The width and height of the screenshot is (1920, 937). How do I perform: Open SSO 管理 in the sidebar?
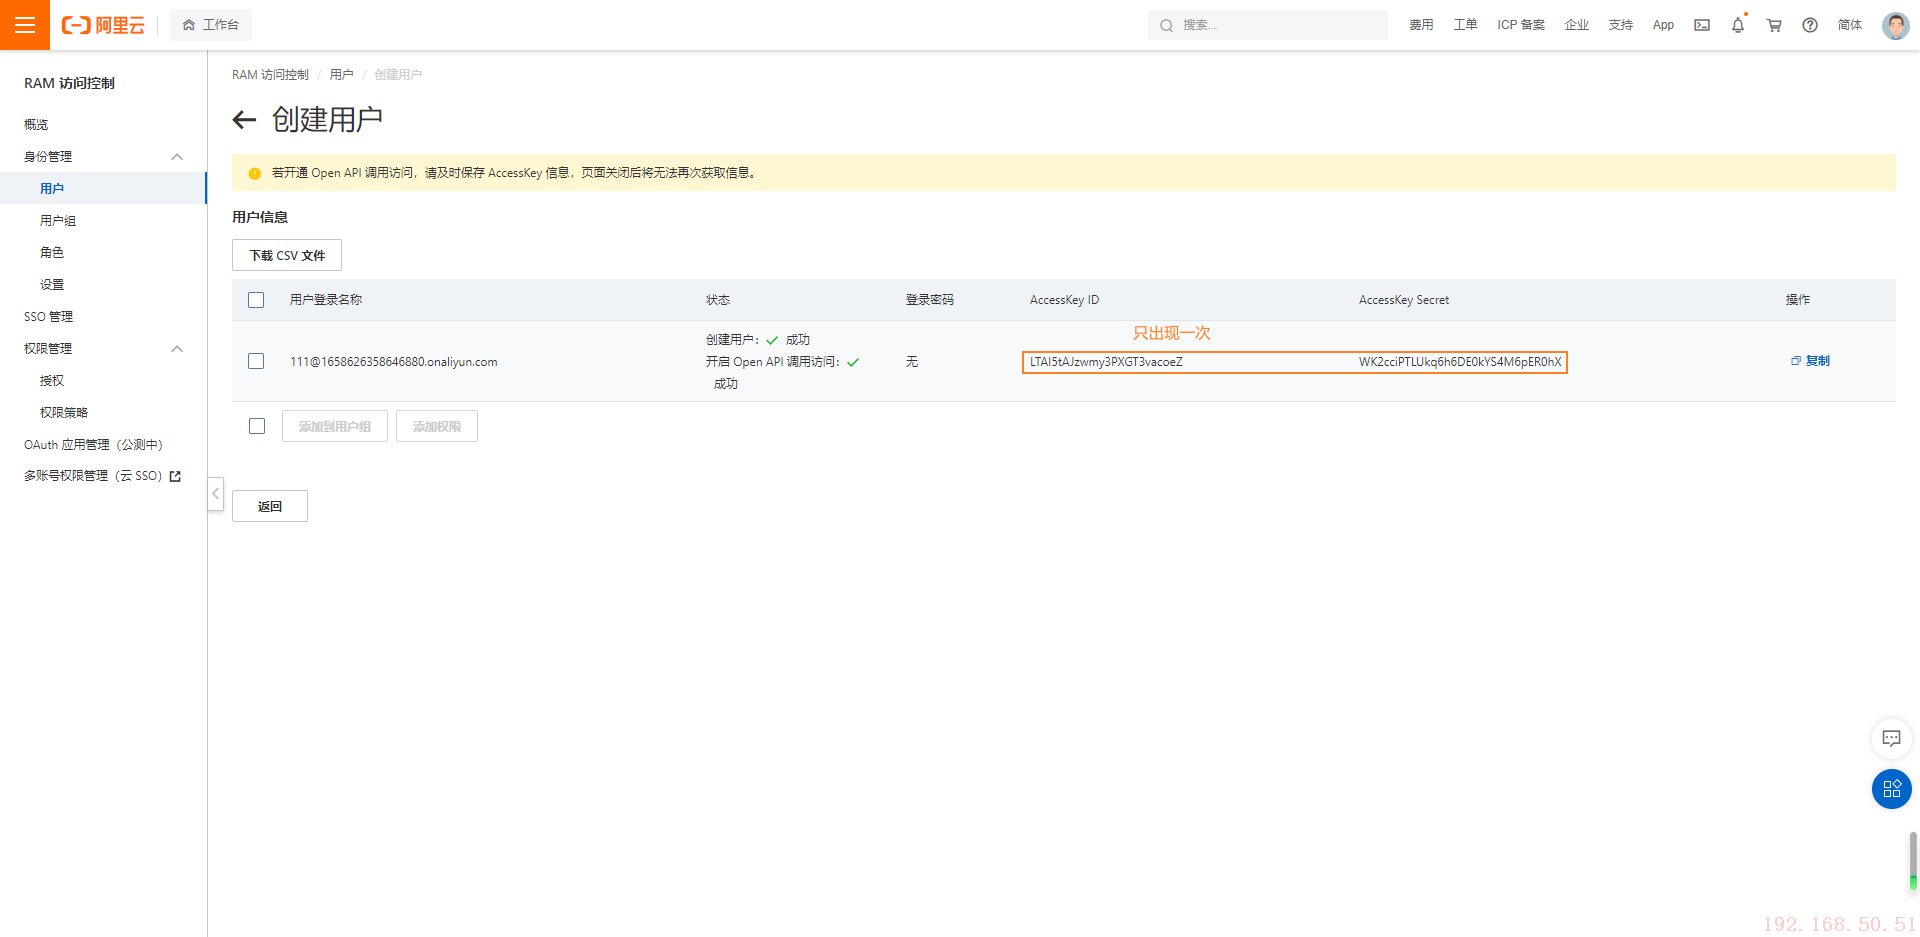point(49,316)
